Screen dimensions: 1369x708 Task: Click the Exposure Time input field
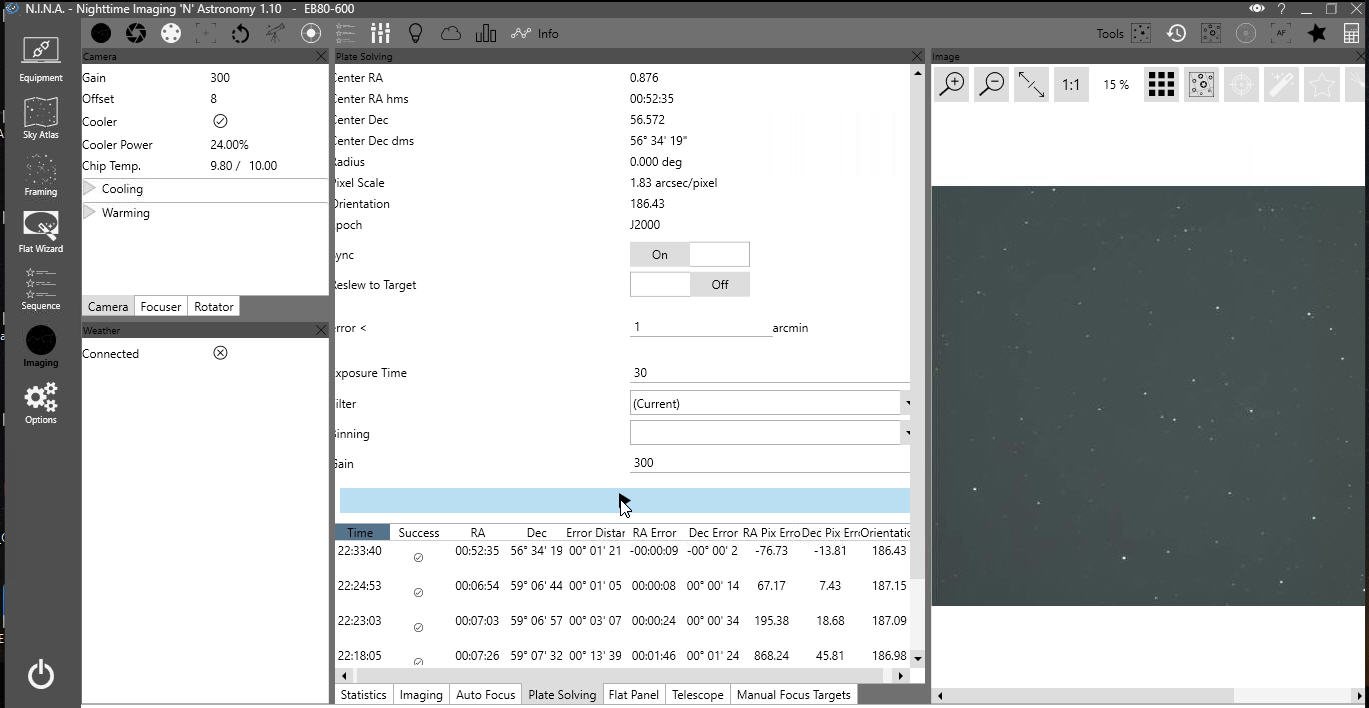(x=769, y=373)
